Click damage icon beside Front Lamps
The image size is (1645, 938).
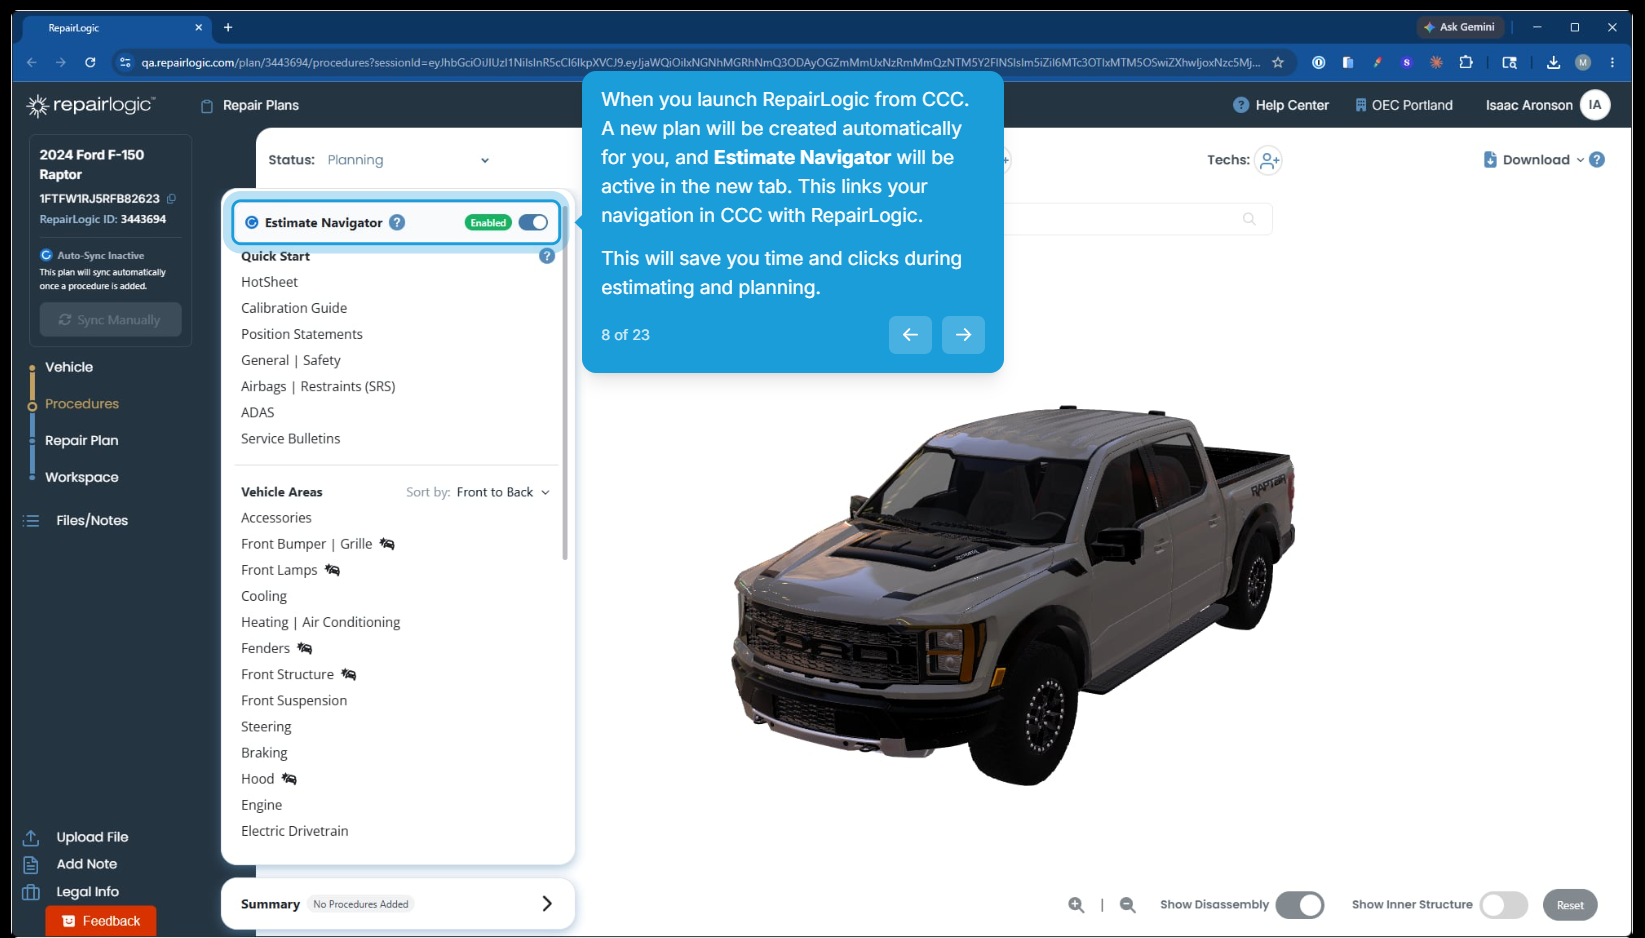(x=332, y=570)
